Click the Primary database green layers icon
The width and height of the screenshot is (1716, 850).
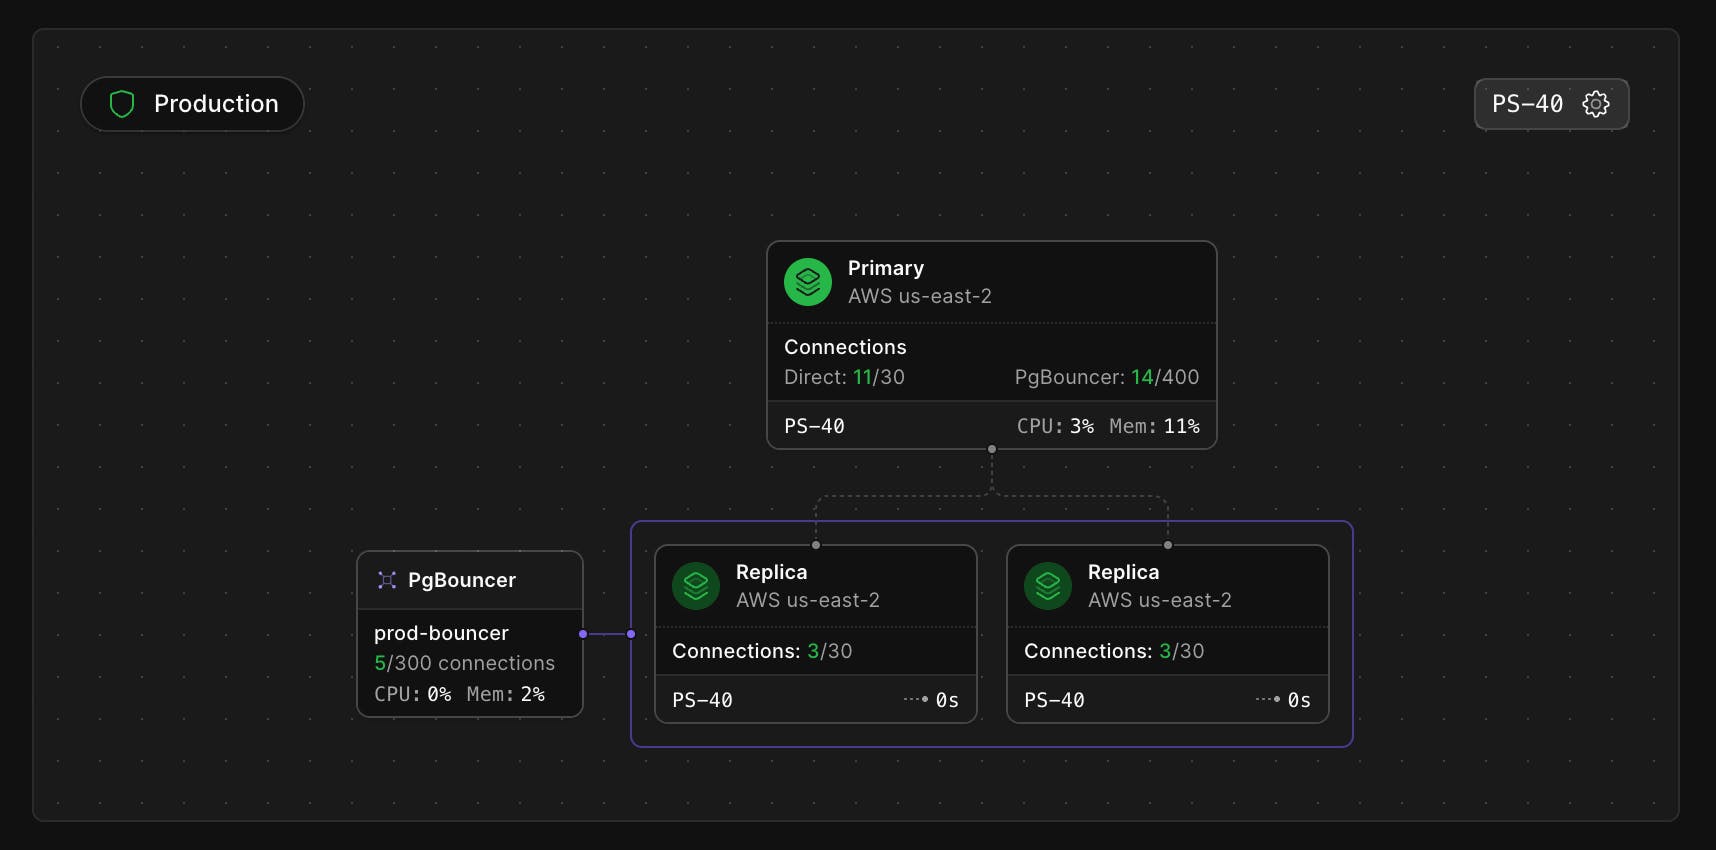(808, 282)
